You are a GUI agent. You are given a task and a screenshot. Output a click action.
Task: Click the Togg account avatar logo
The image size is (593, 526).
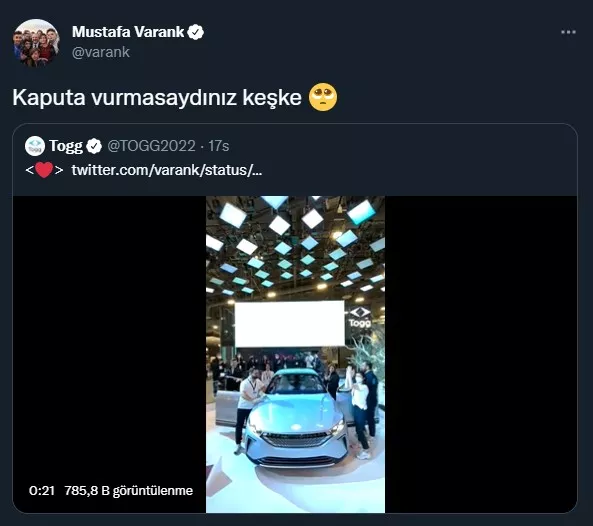pos(35,146)
